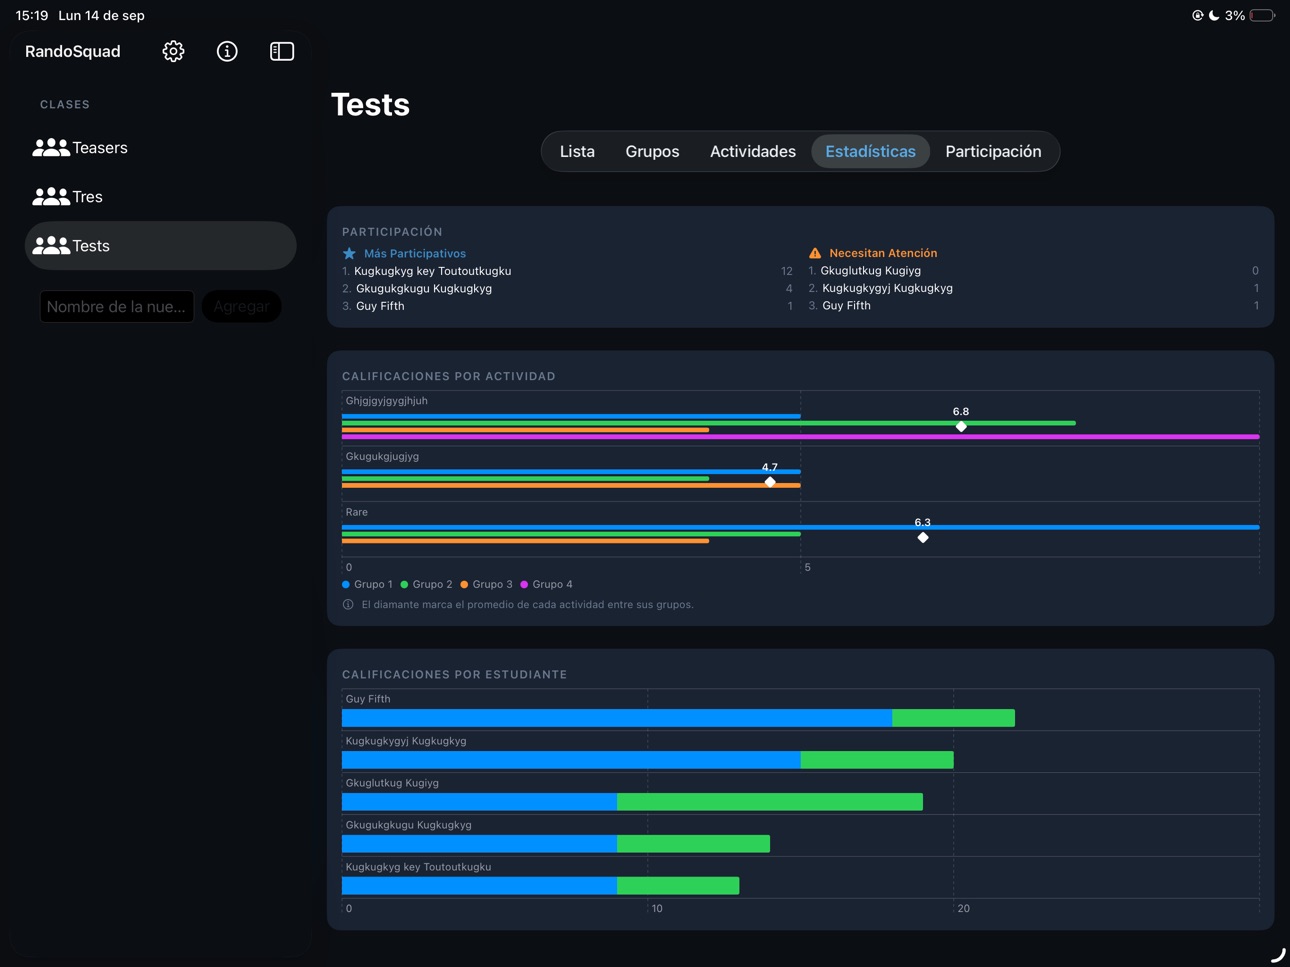
Task: Click the Guy Fifth student grade bar
Action: coord(678,718)
